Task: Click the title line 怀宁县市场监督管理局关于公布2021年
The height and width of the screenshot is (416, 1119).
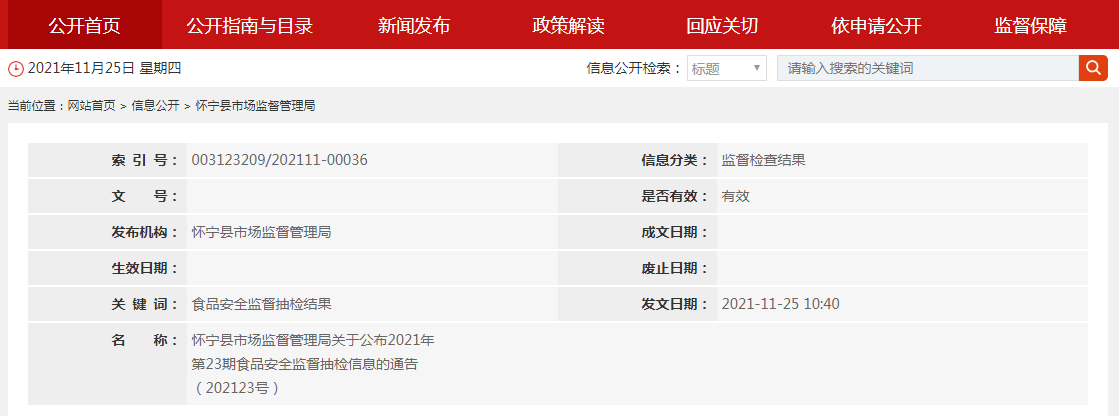Action: click(313, 340)
